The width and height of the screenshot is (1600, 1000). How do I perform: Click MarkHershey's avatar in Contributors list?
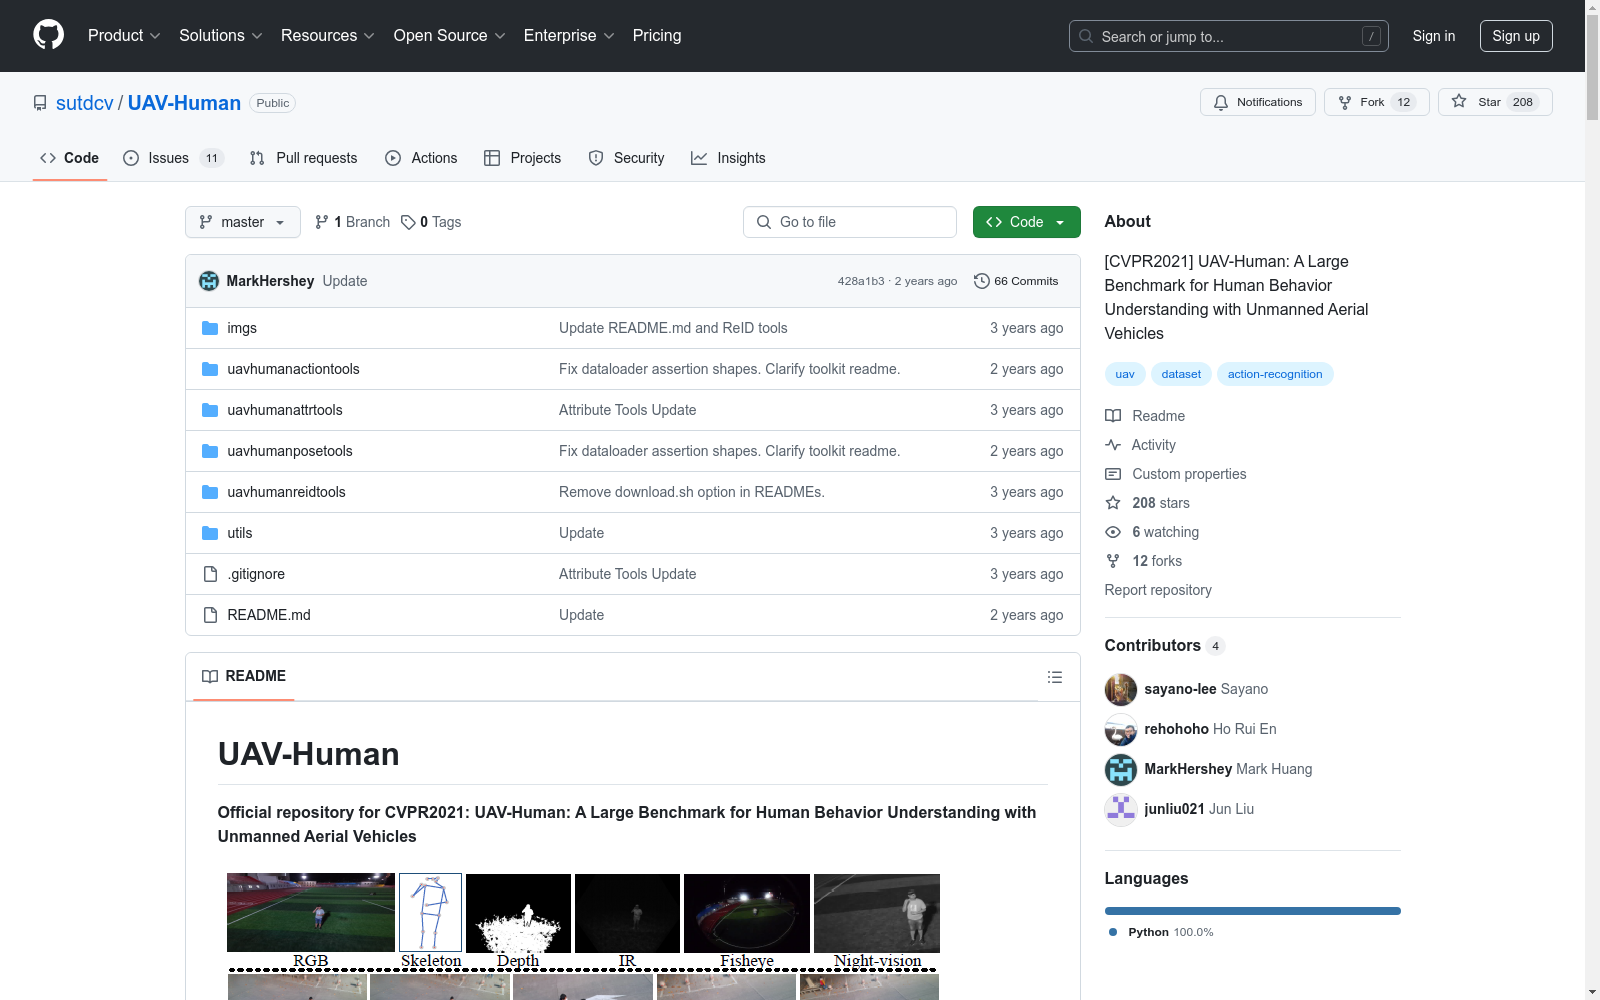pos(1121,769)
